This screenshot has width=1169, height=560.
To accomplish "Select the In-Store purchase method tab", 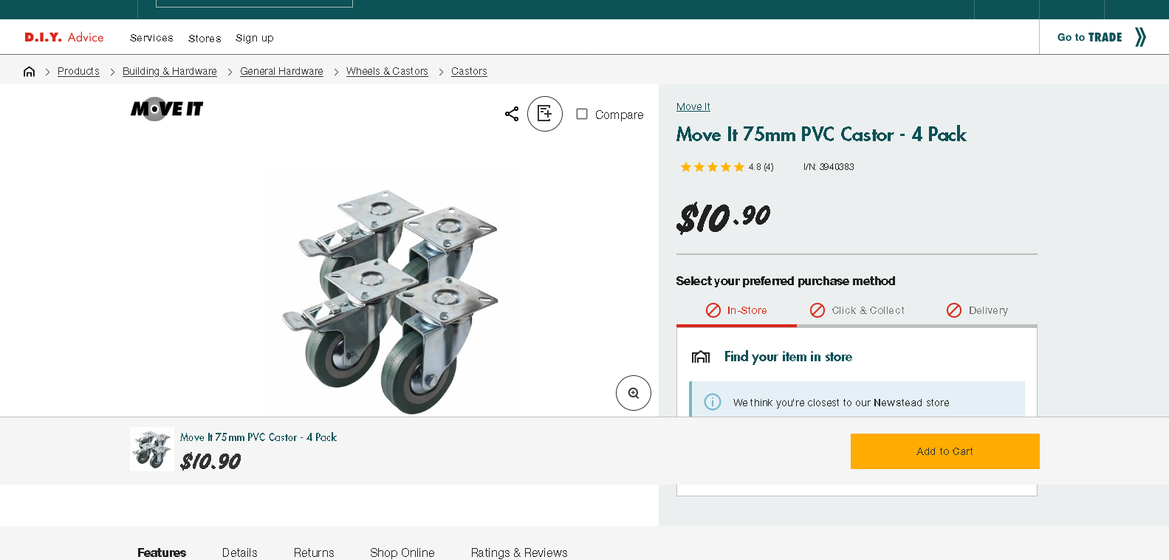I will click(736, 310).
